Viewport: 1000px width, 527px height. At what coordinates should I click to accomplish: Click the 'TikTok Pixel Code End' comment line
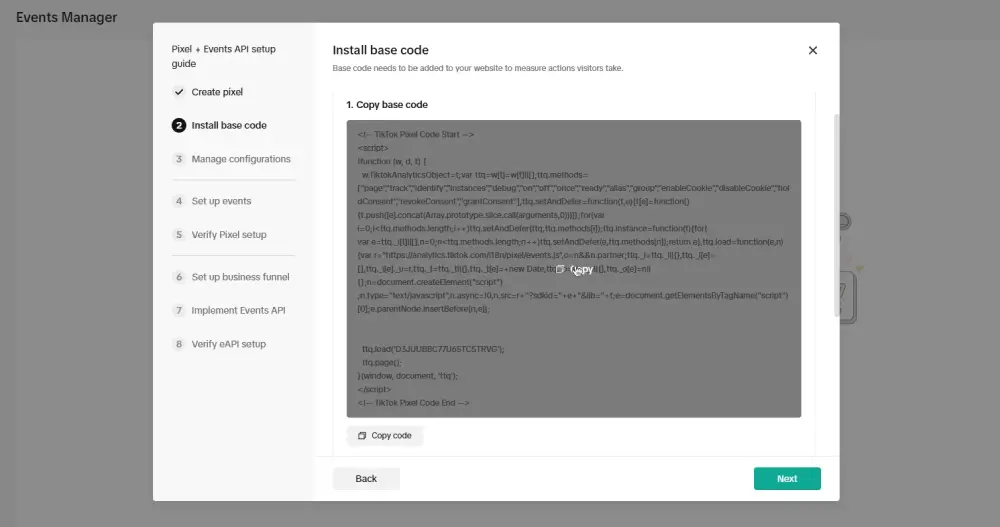(x=413, y=403)
